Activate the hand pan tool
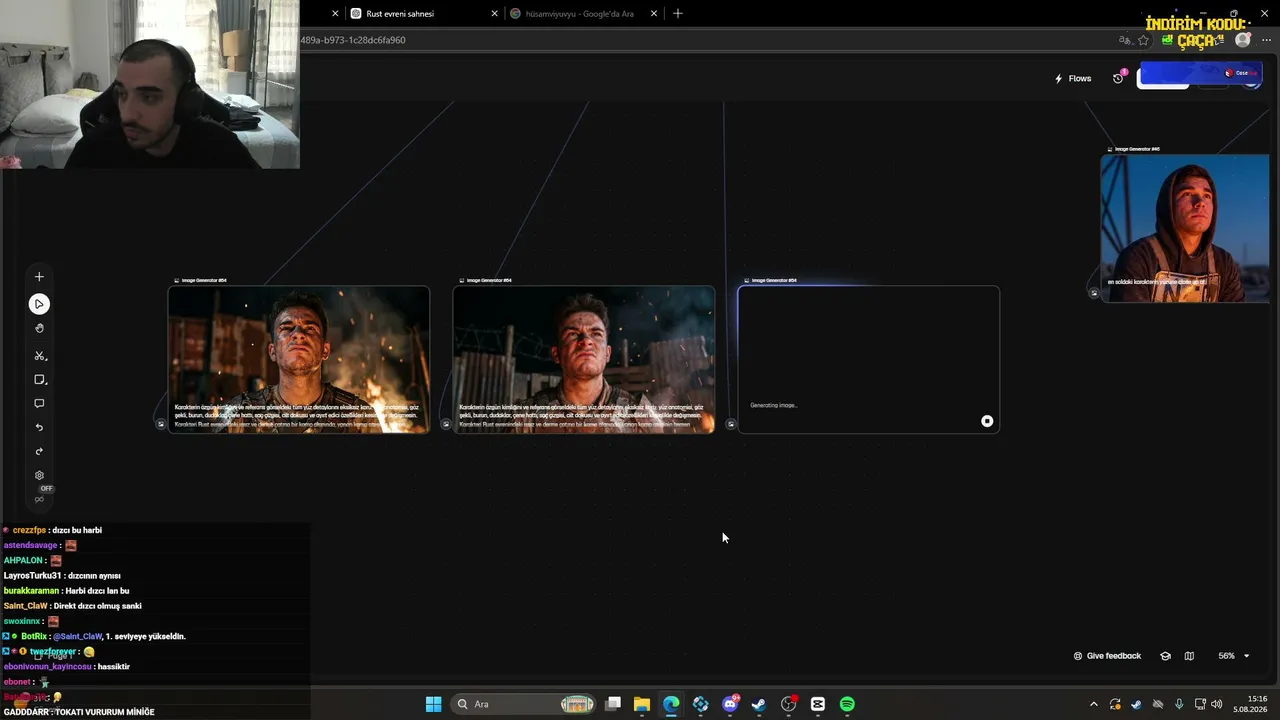 [x=39, y=328]
